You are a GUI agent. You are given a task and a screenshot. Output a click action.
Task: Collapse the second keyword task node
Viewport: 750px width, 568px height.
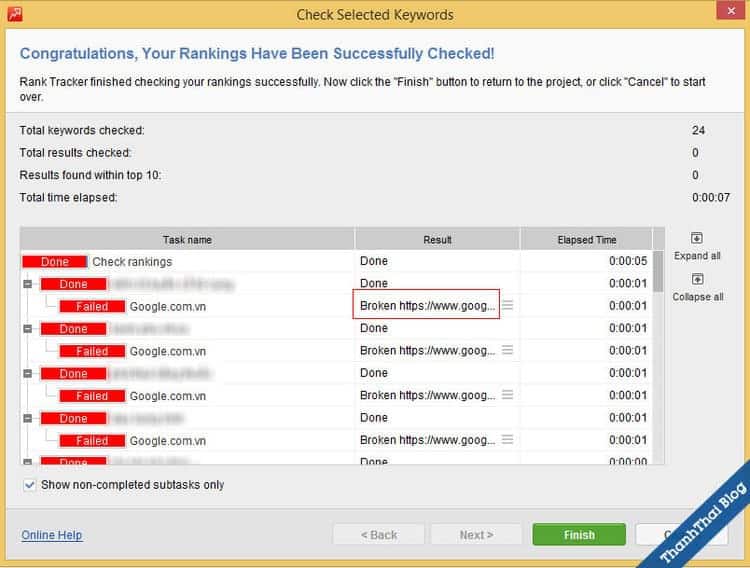(x=27, y=329)
